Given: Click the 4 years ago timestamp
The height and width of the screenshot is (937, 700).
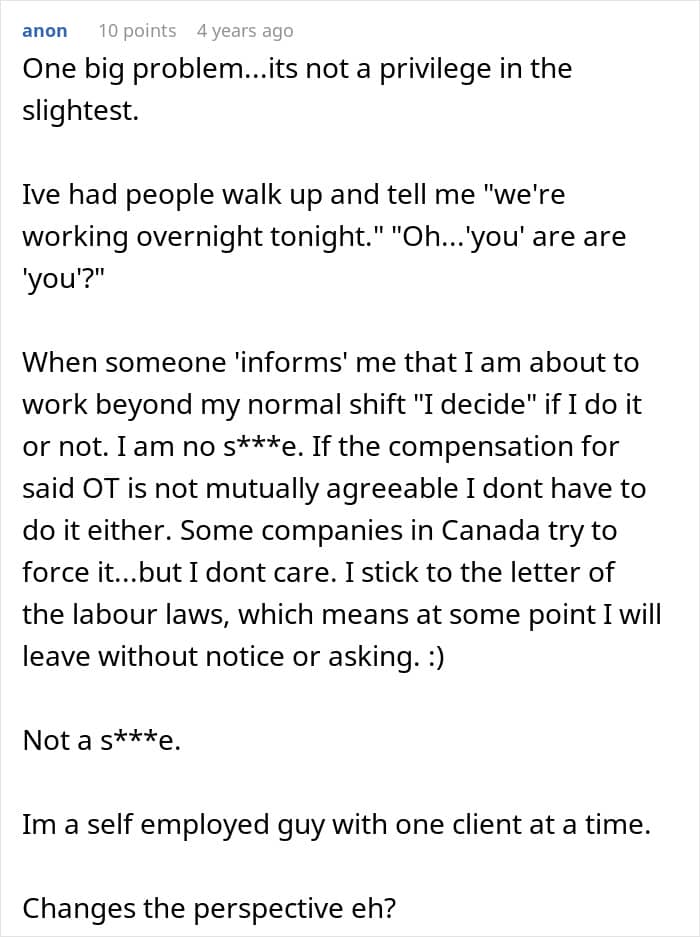Looking at the screenshot, I should [x=245, y=31].
